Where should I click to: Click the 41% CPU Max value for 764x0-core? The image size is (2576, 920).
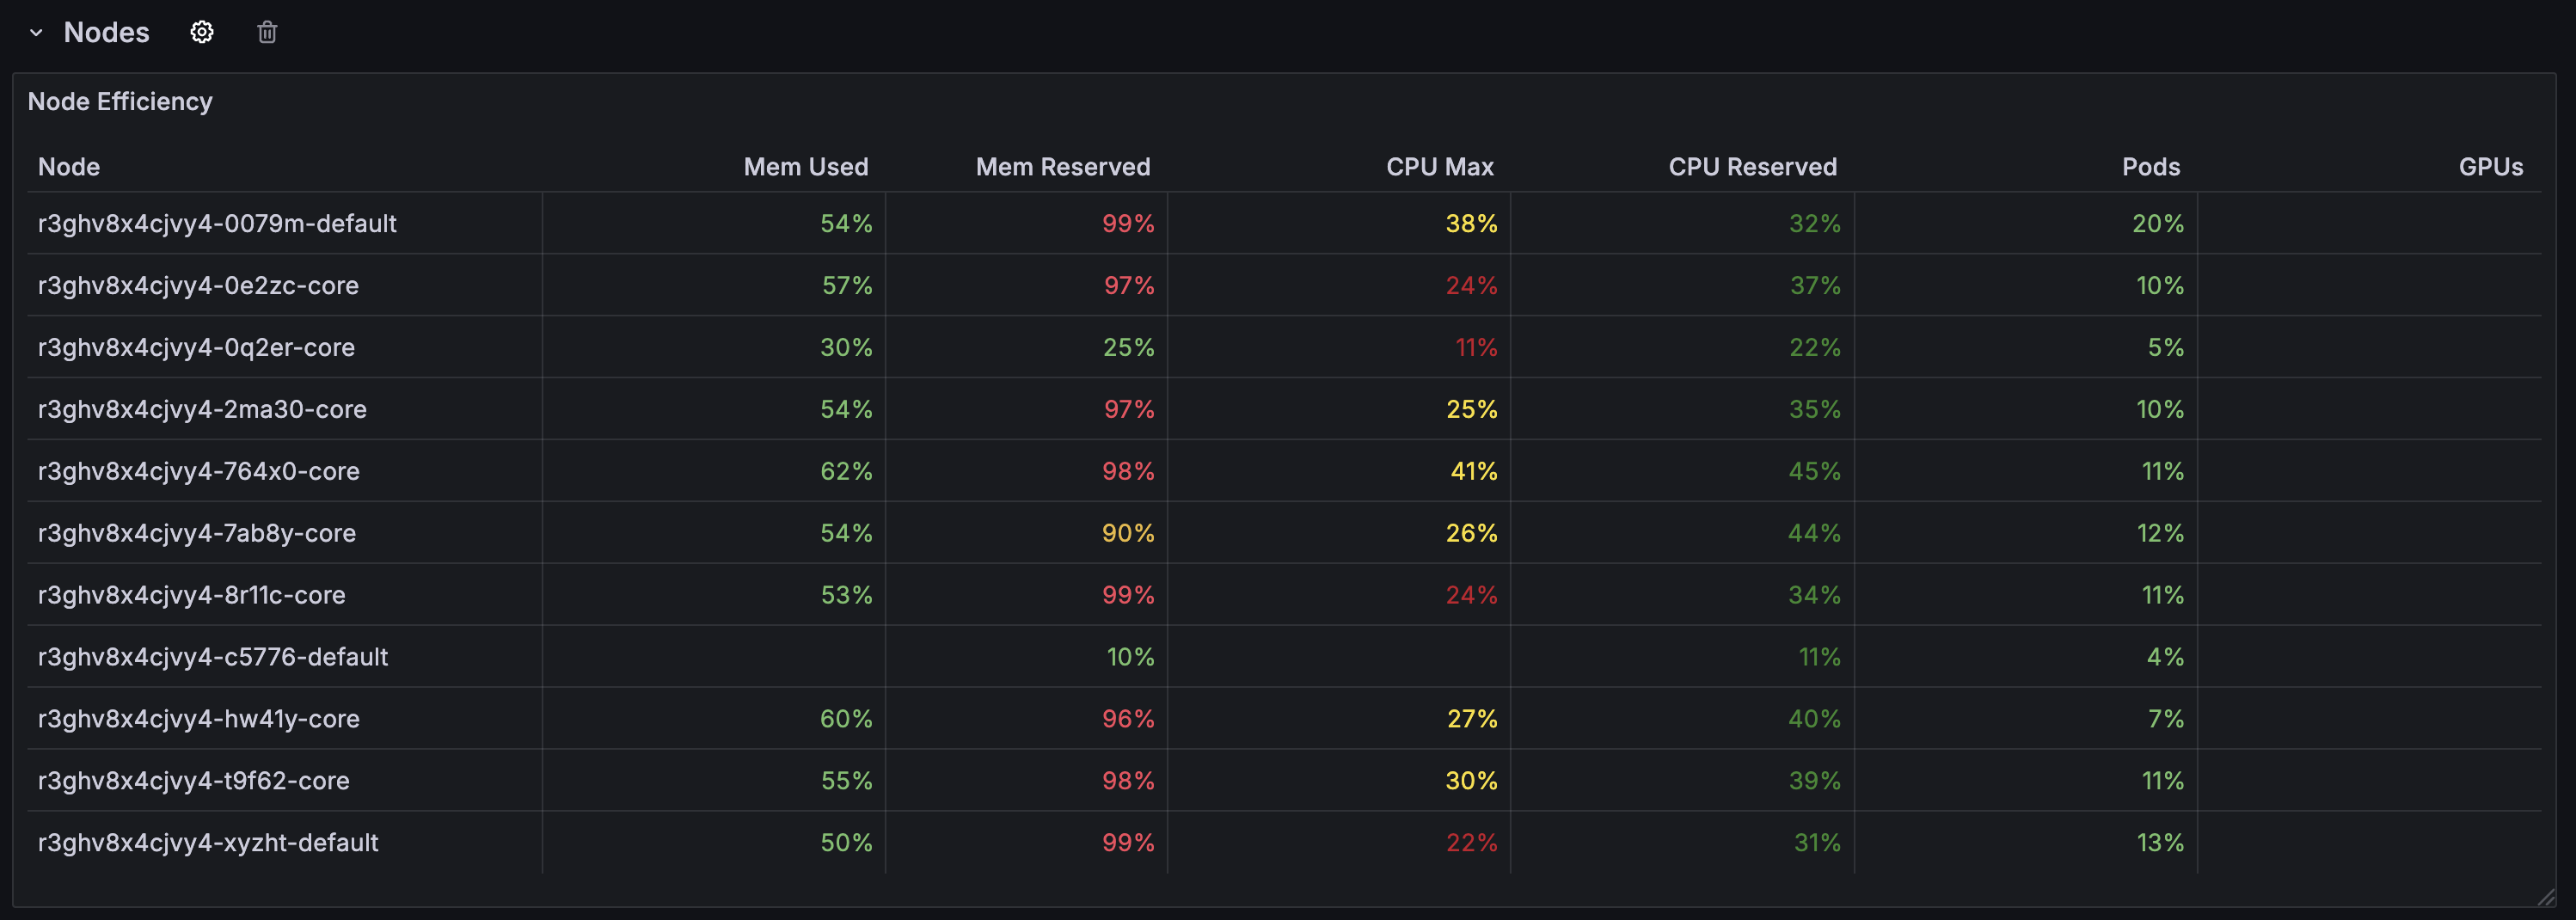[1474, 471]
